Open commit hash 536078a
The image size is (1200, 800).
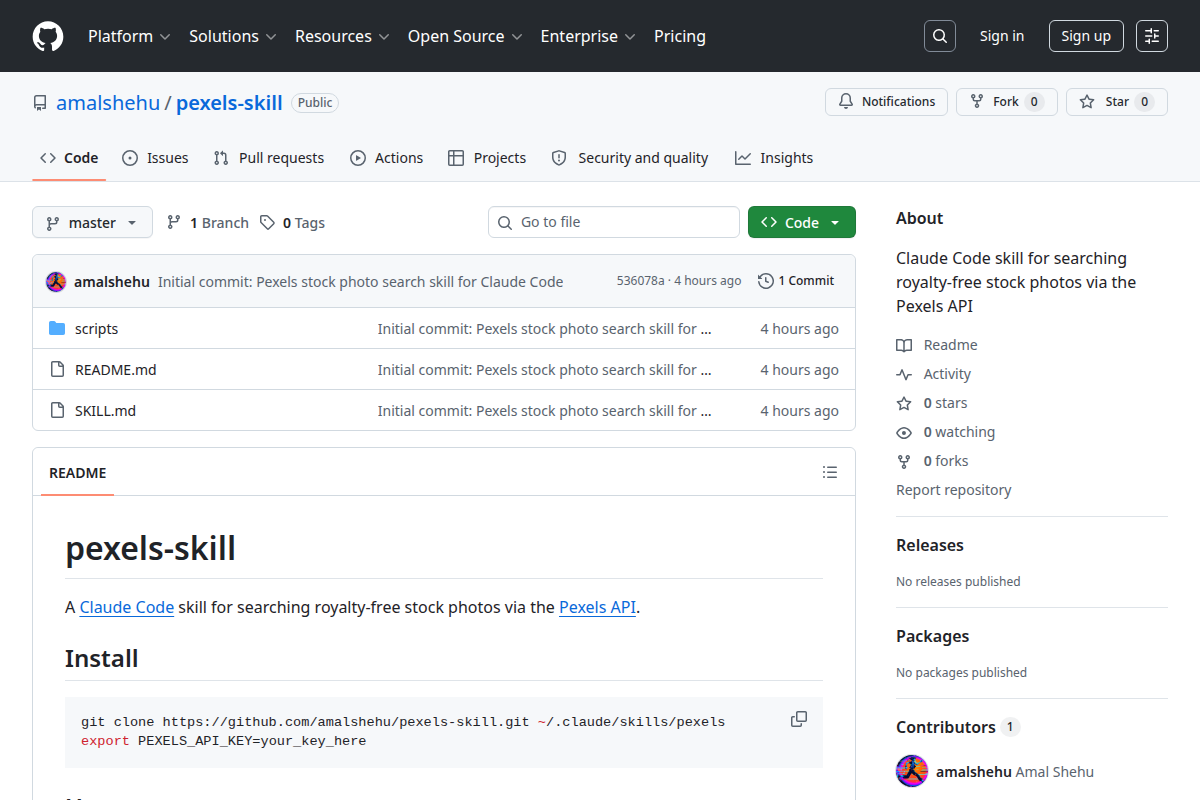pos(641,281)
